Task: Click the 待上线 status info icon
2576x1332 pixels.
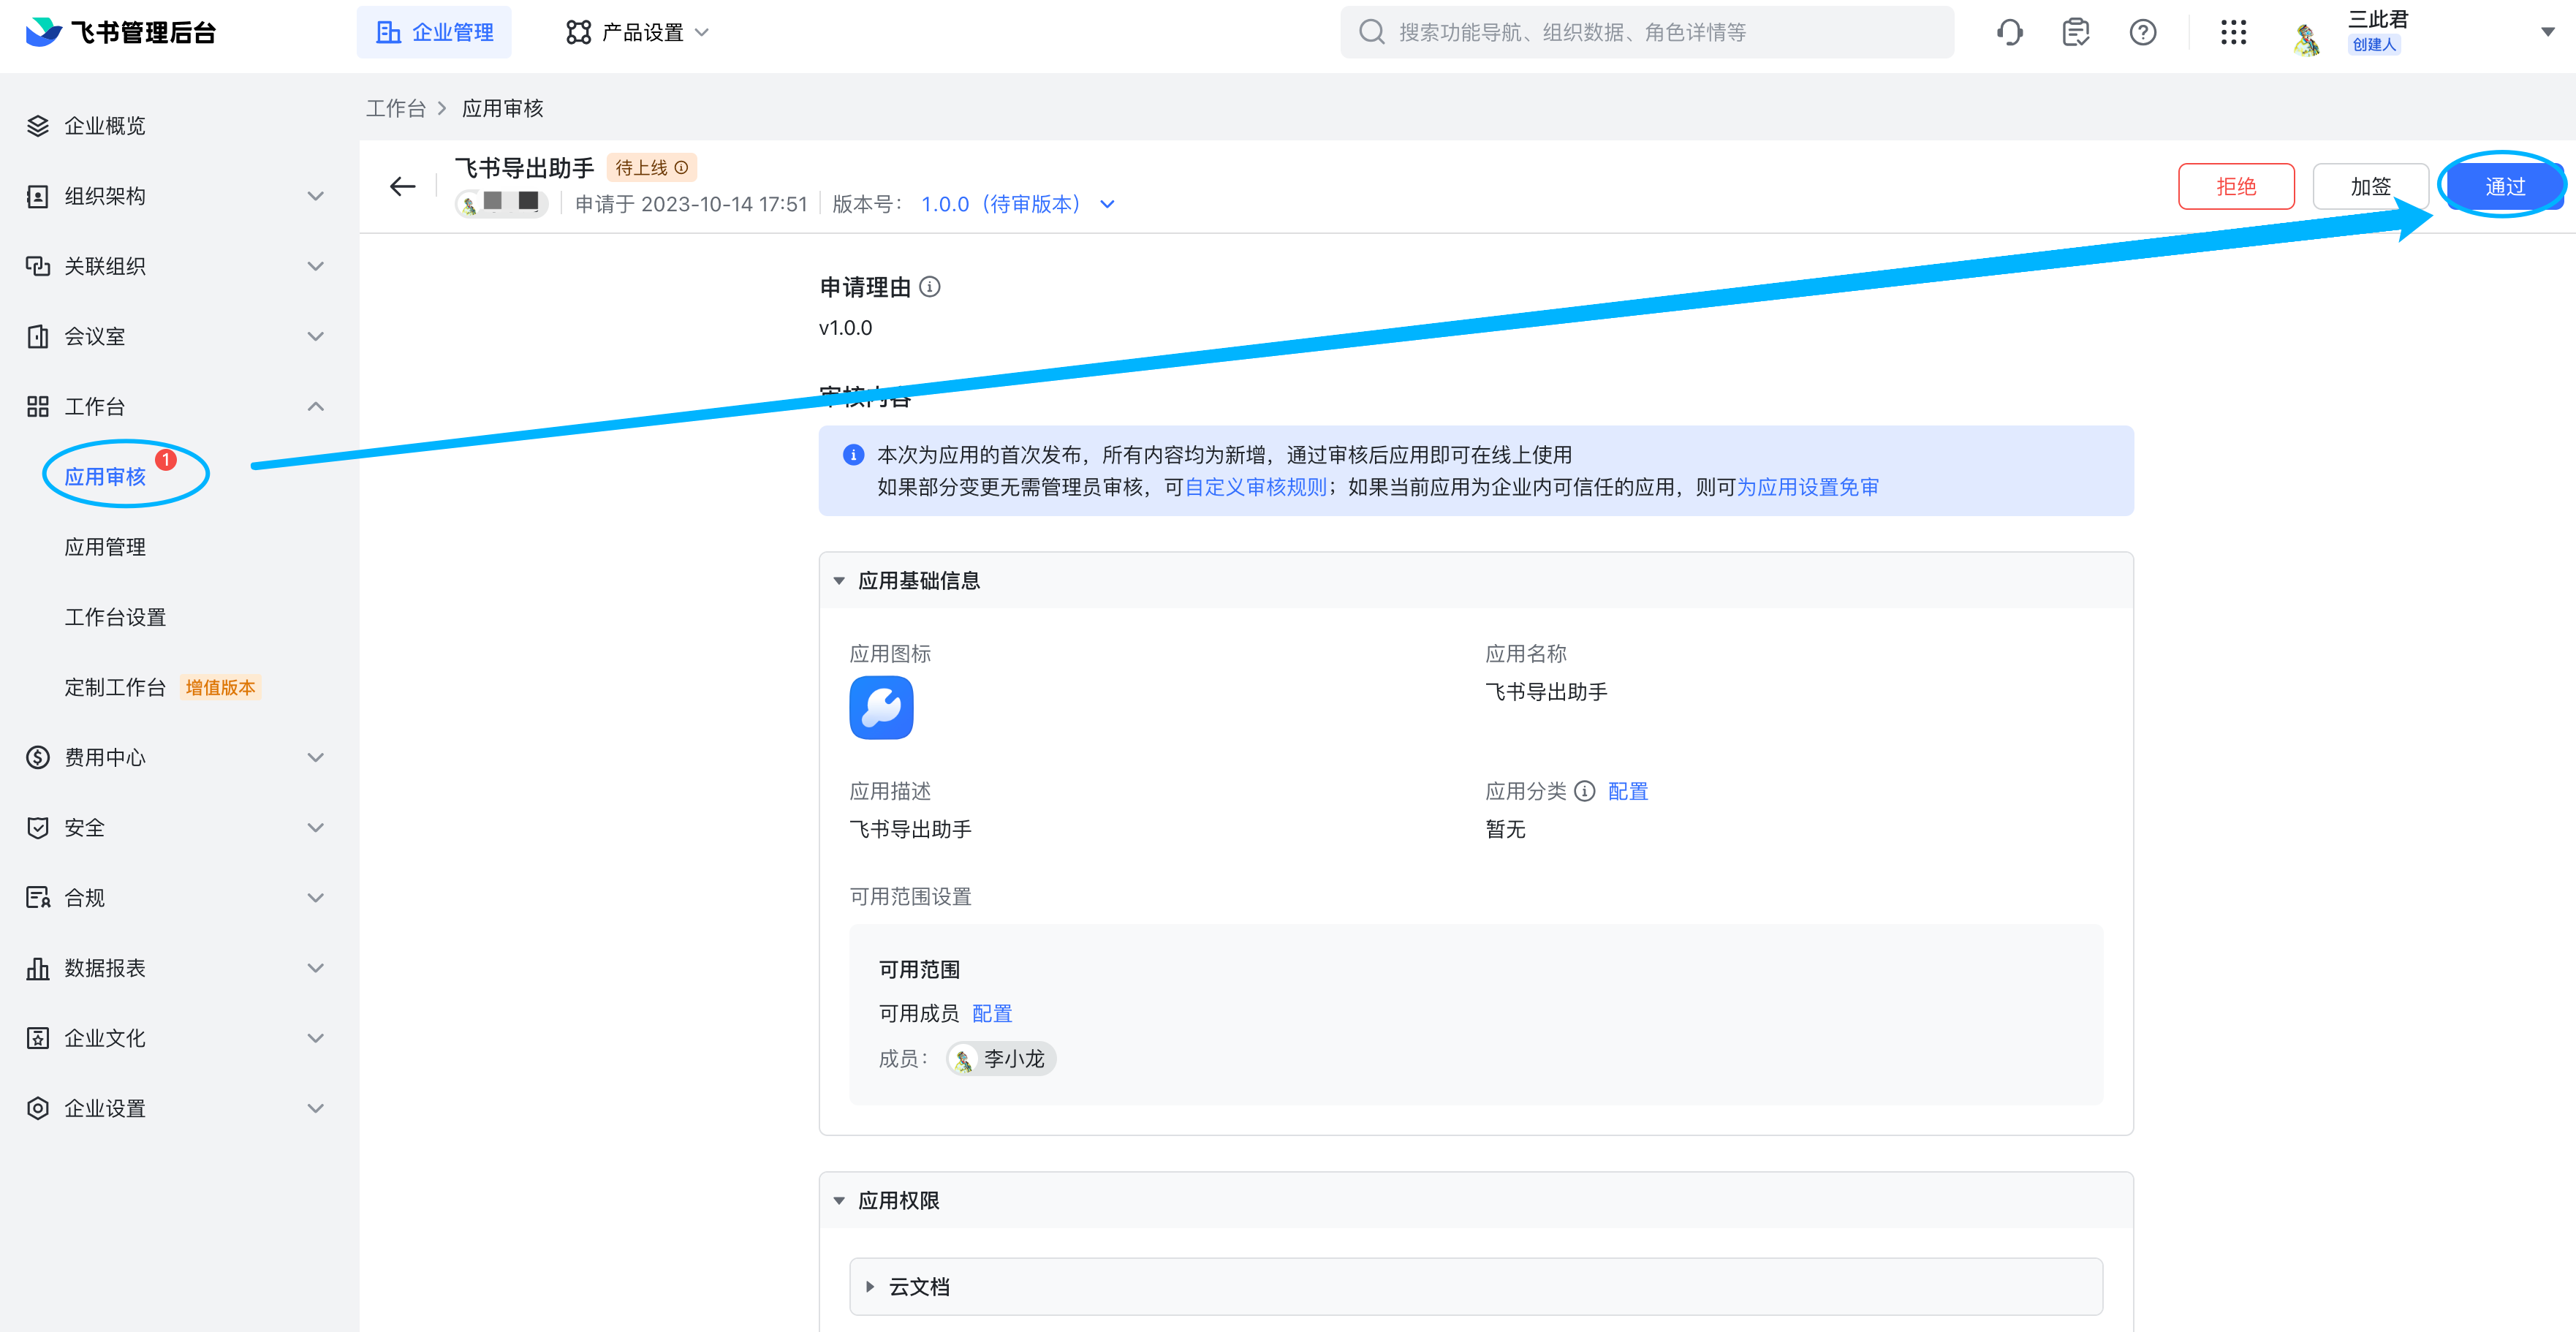Action: tap(681, 168)
